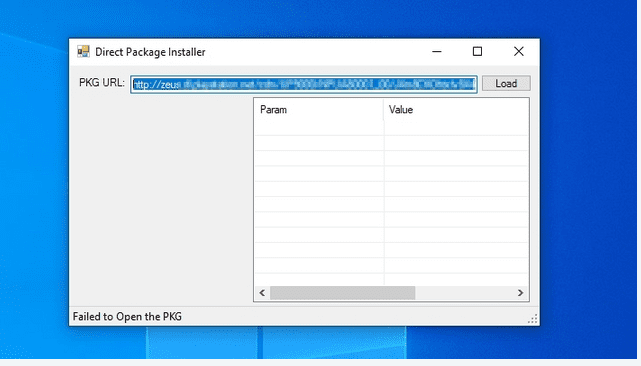
Task: Maximize the Direct Package Installer window
Action: coord(477,52)
